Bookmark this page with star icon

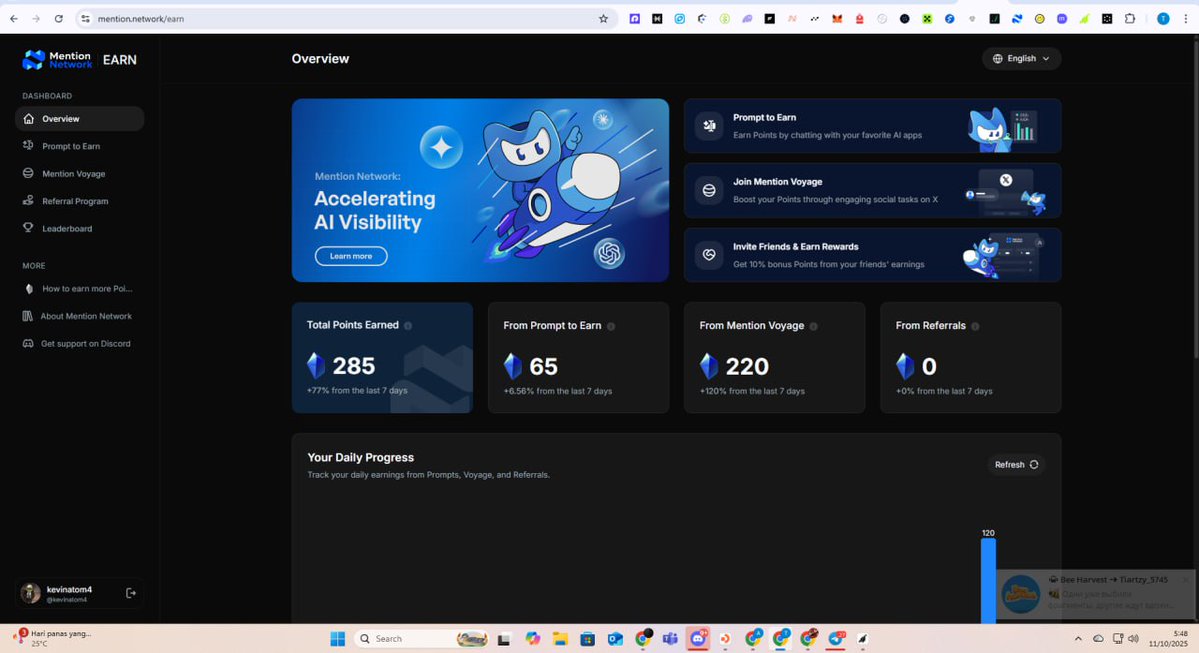coord(603,18)
